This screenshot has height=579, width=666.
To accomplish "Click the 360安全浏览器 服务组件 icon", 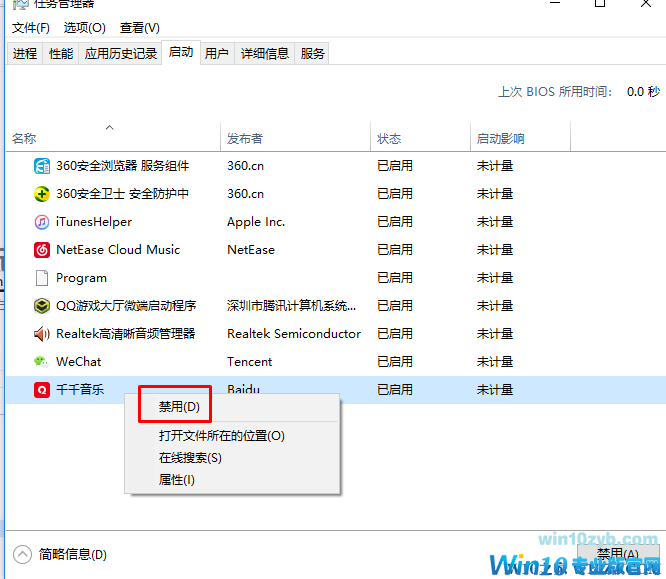I will [x=42, y=166].
